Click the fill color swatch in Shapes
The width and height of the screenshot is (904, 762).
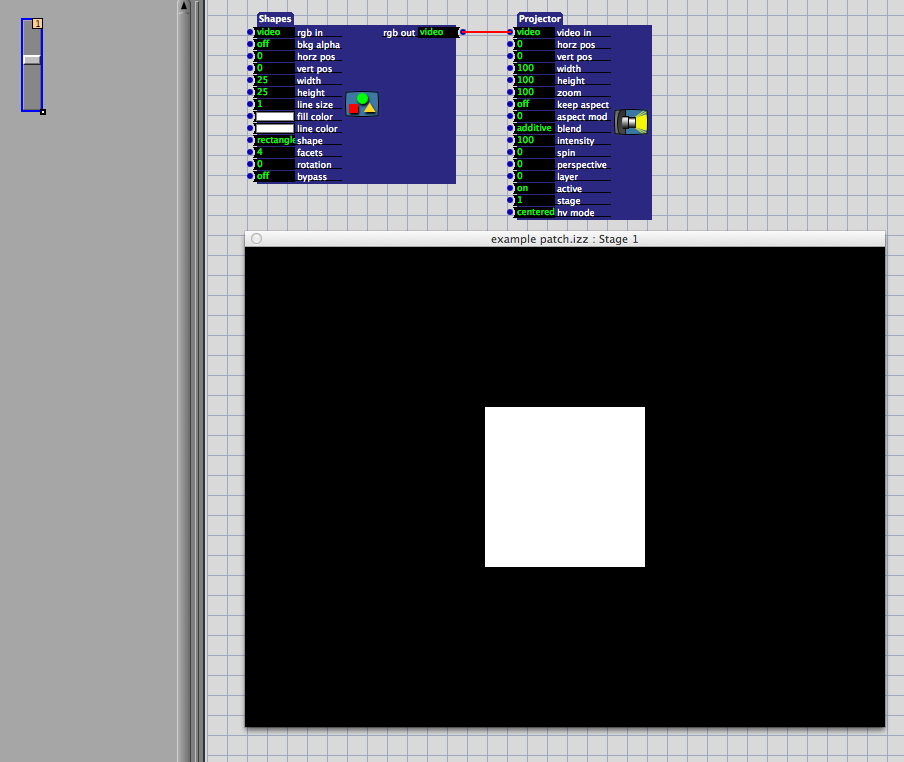point(275,117)
